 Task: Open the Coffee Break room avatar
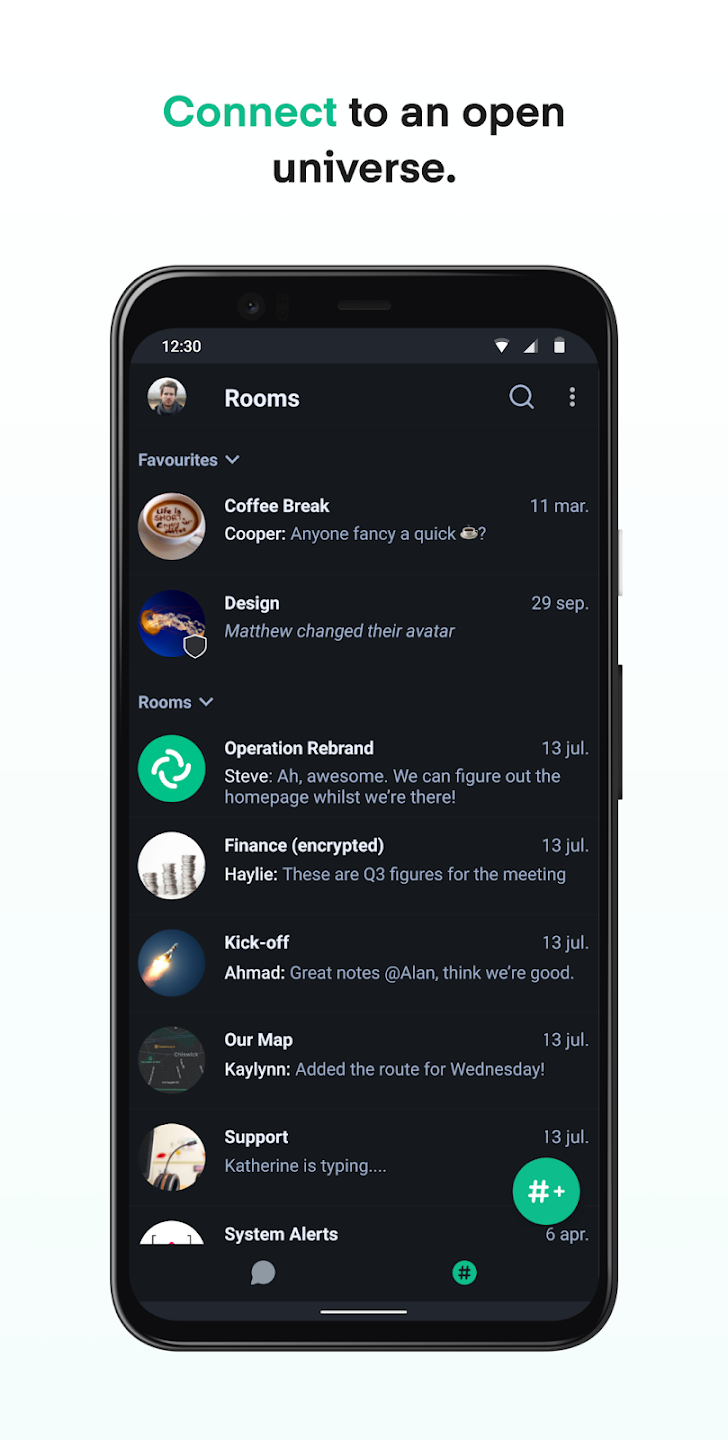tap(171, 525)
